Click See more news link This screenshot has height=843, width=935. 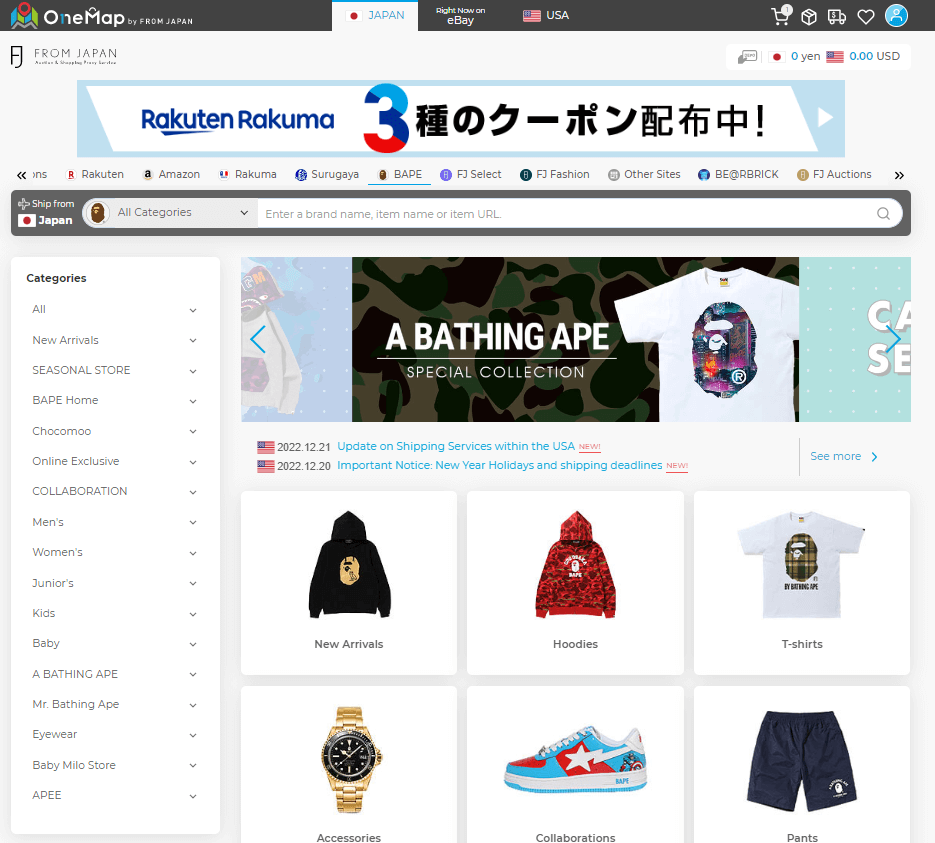843,457
